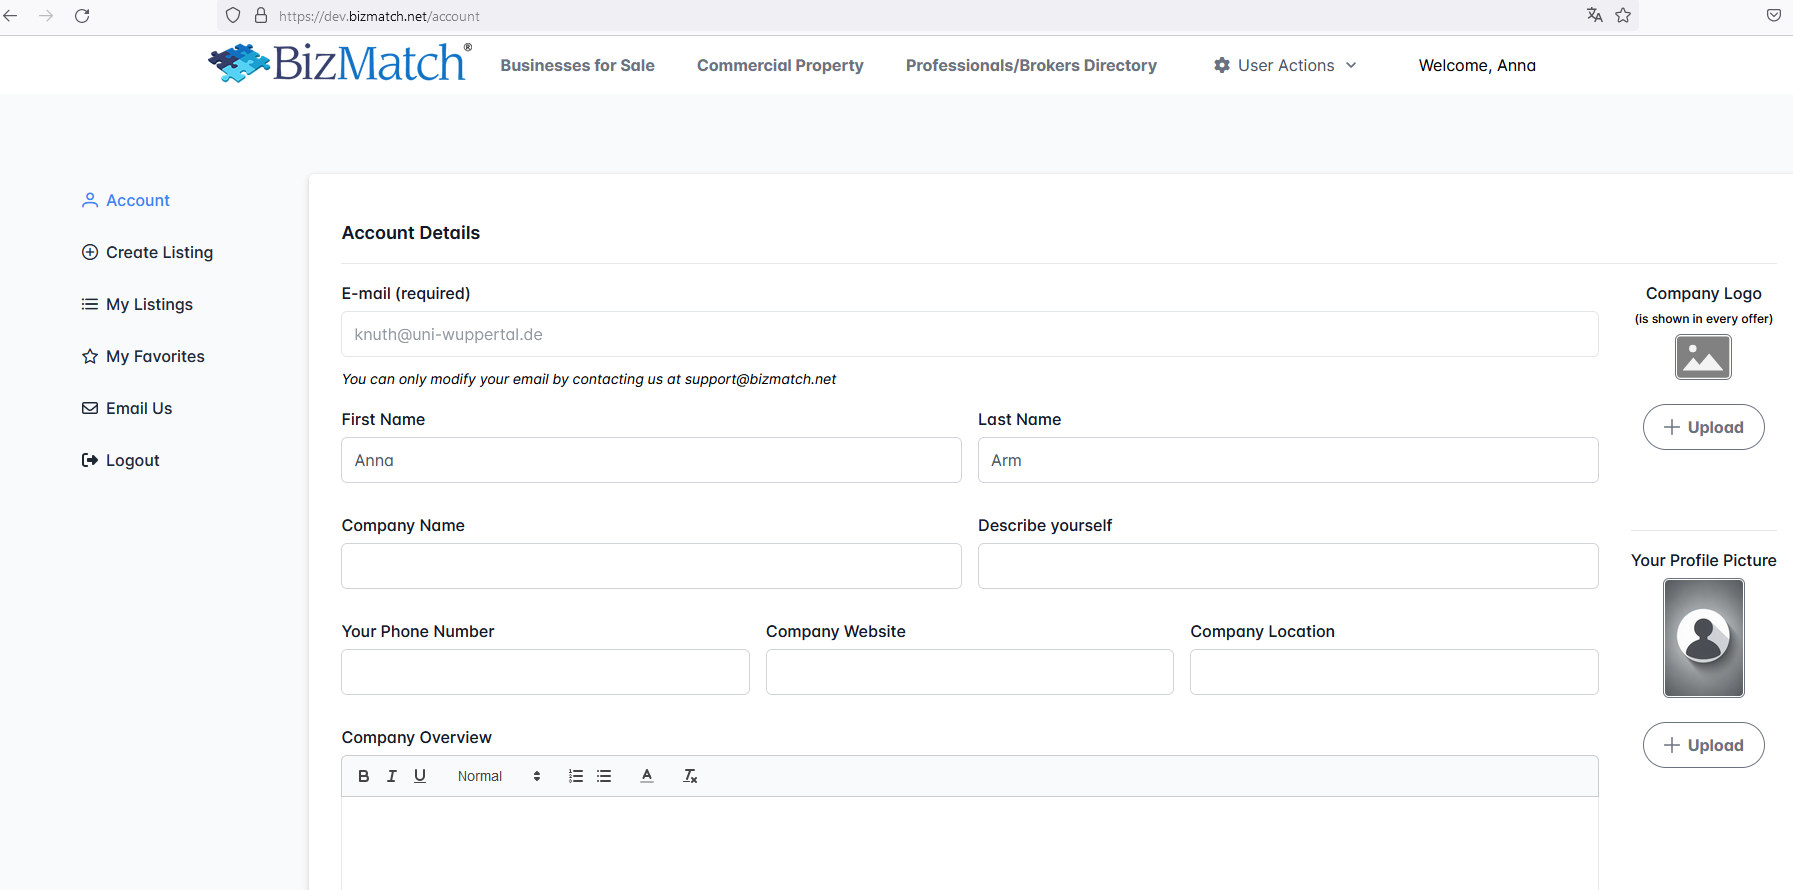The width and height of the screenshot is (1793, 890).
Task: Upload a new profile picture
Action: (1703, 745)
